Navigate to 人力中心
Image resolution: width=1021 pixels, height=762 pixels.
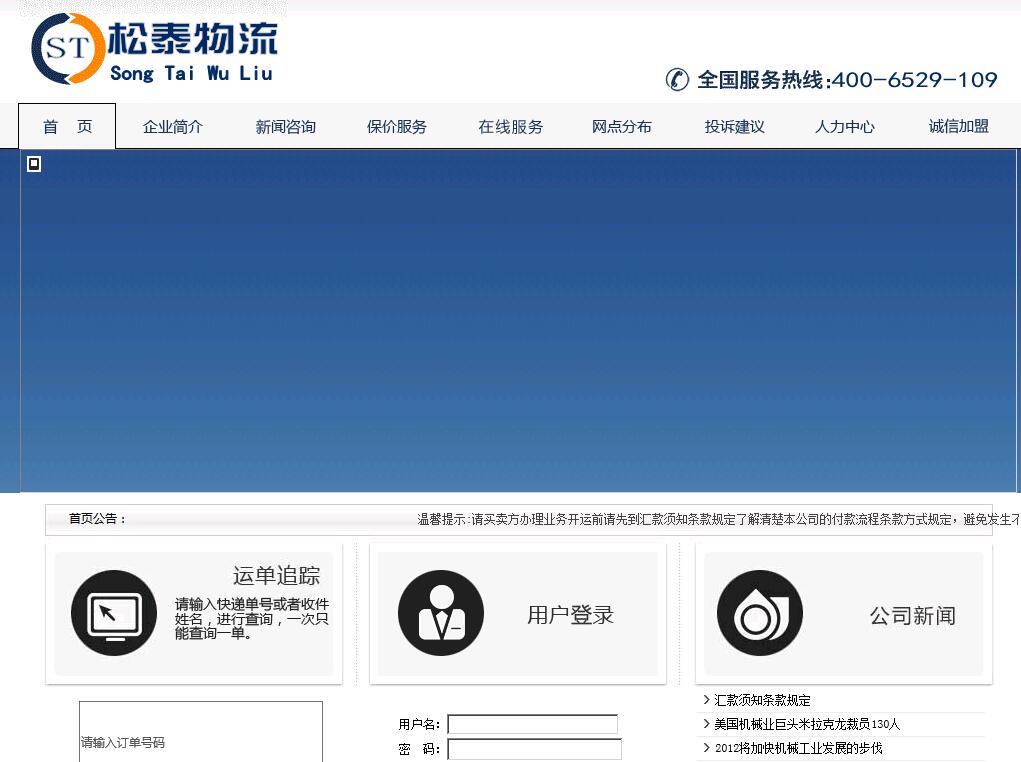pos(845,127)
